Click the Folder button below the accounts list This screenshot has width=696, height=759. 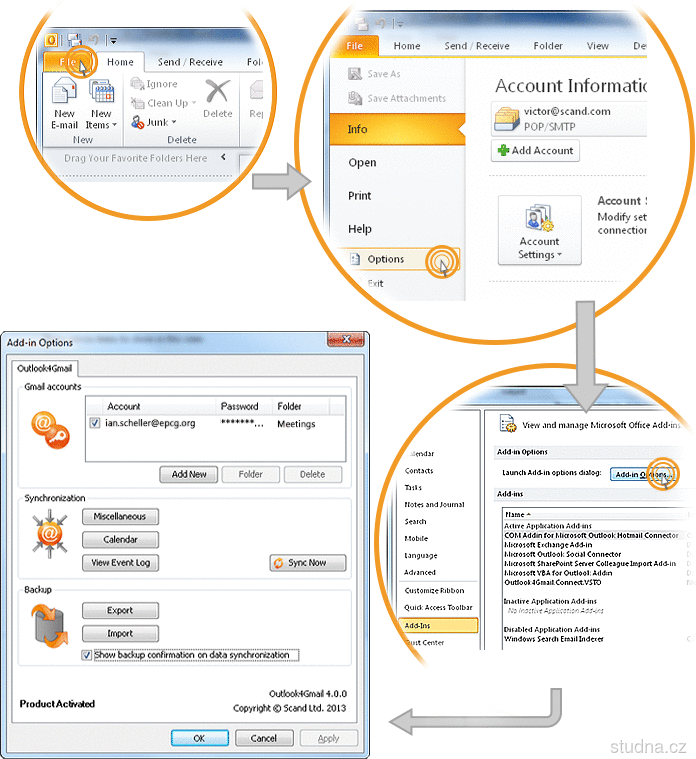(251, 474)
